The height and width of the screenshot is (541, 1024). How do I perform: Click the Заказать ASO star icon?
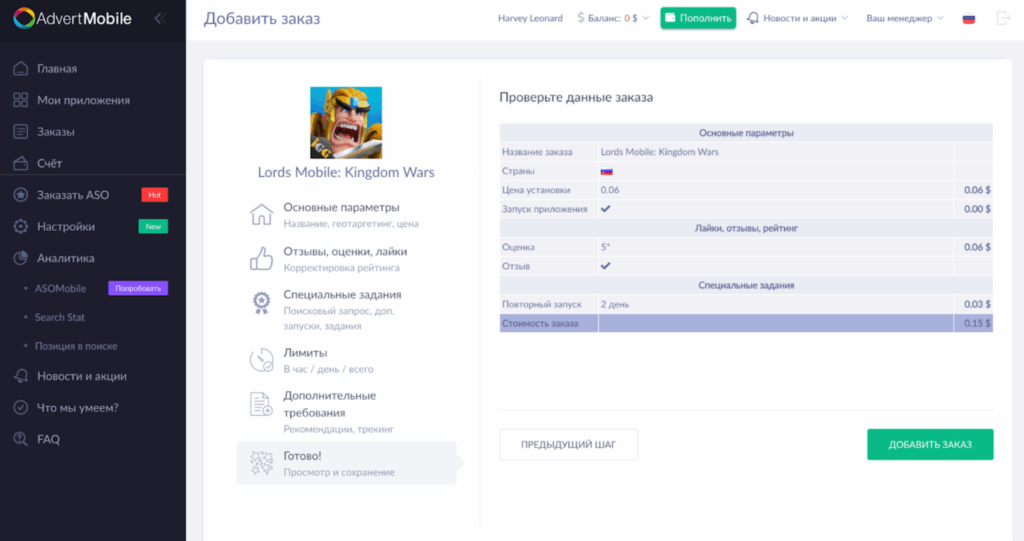pyautogui.click(x=21, y=195)
